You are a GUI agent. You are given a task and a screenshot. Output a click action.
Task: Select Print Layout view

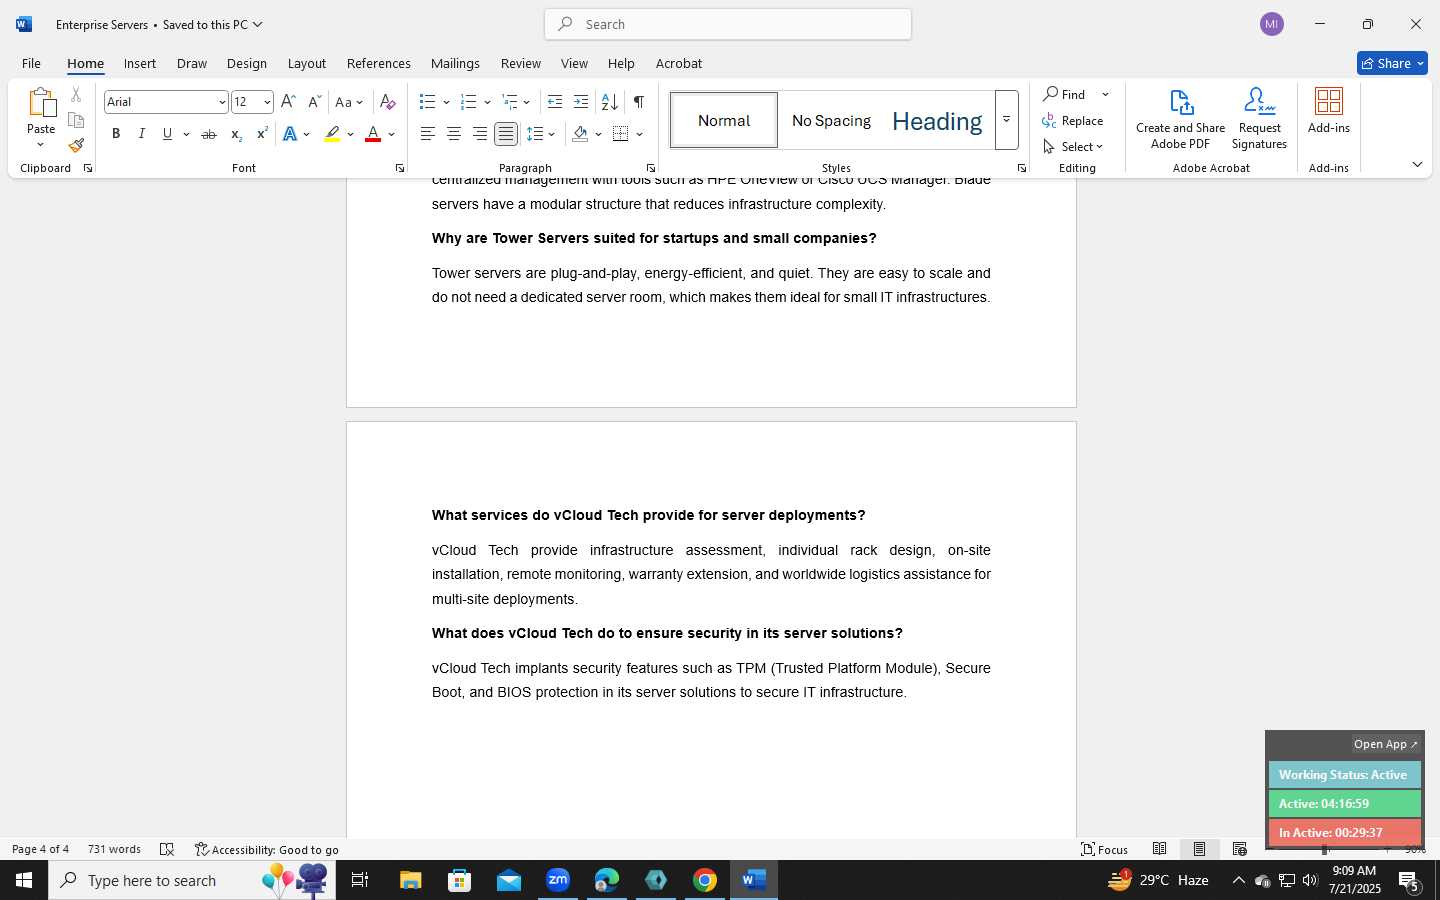pyautogui.click(x=1199, y=849)
